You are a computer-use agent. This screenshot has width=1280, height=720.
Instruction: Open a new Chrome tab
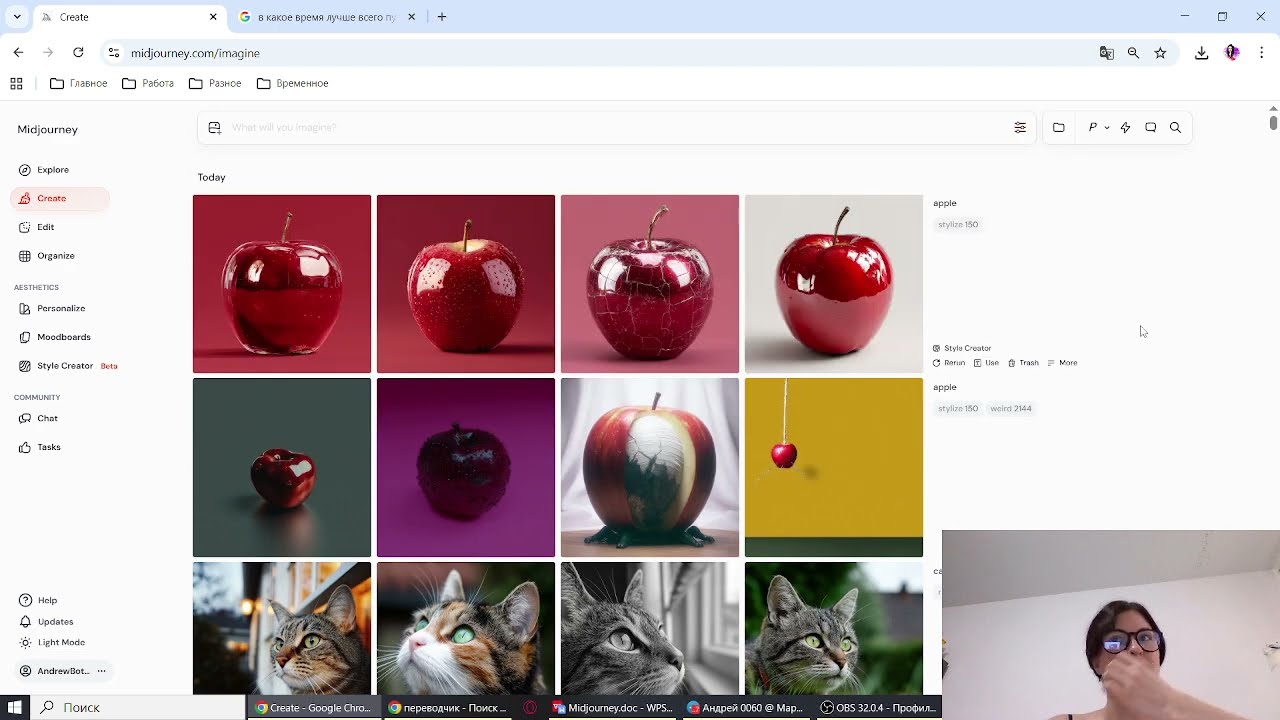(x=442, y=17)
